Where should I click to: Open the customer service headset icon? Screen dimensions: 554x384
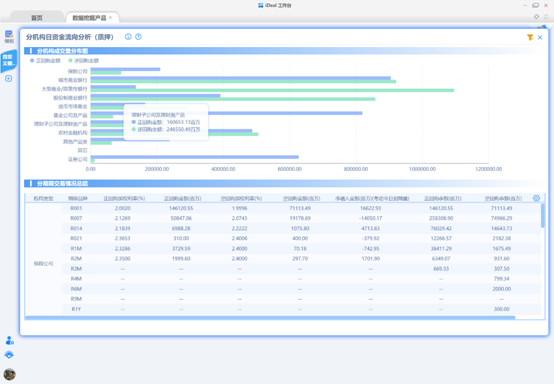point(9,355)
